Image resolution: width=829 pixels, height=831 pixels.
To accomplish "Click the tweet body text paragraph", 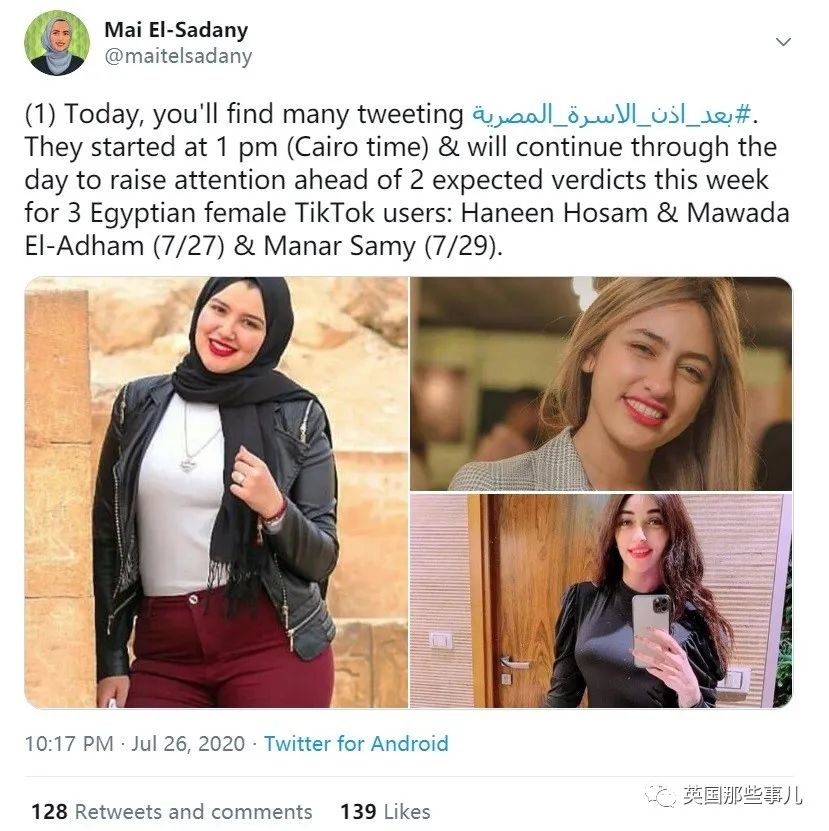I will point(407,180).
